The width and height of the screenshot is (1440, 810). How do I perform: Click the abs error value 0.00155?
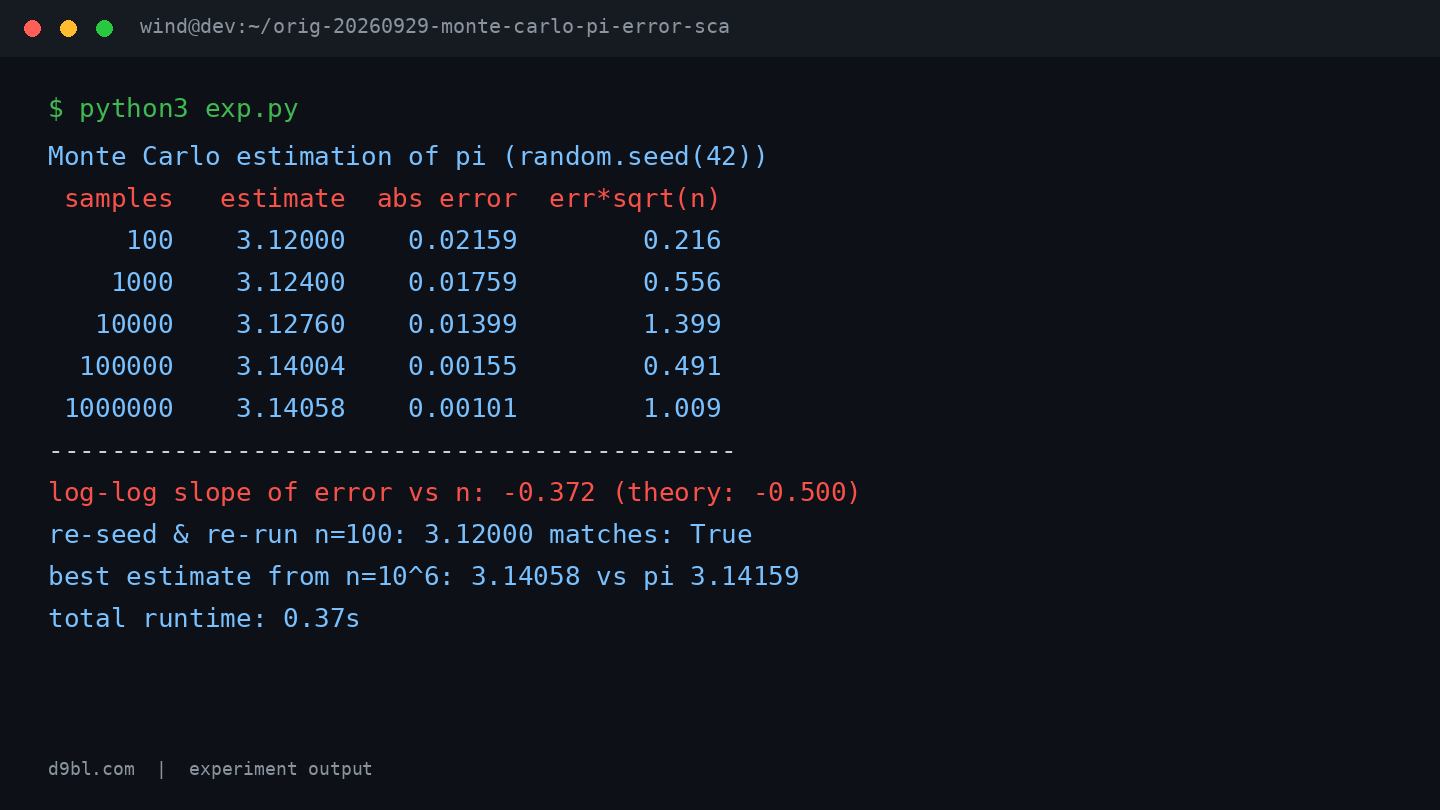point(463,367)
